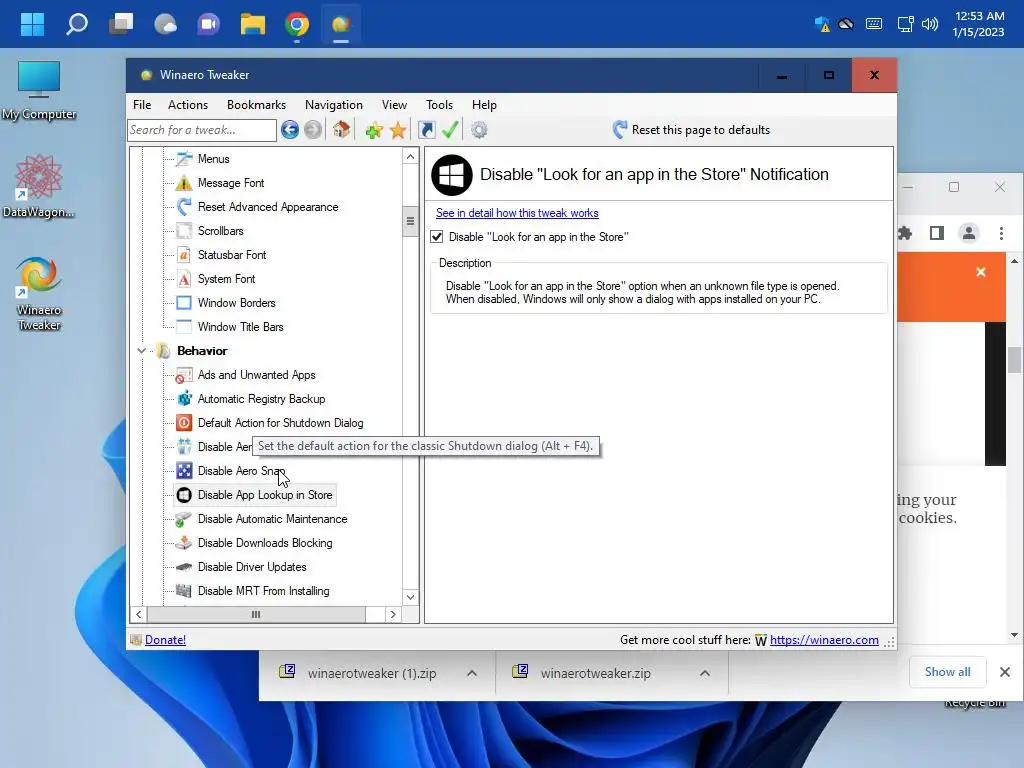Open Winaero Tweaker desktop shortcut

pyautogui.click(x=39, y=294)
